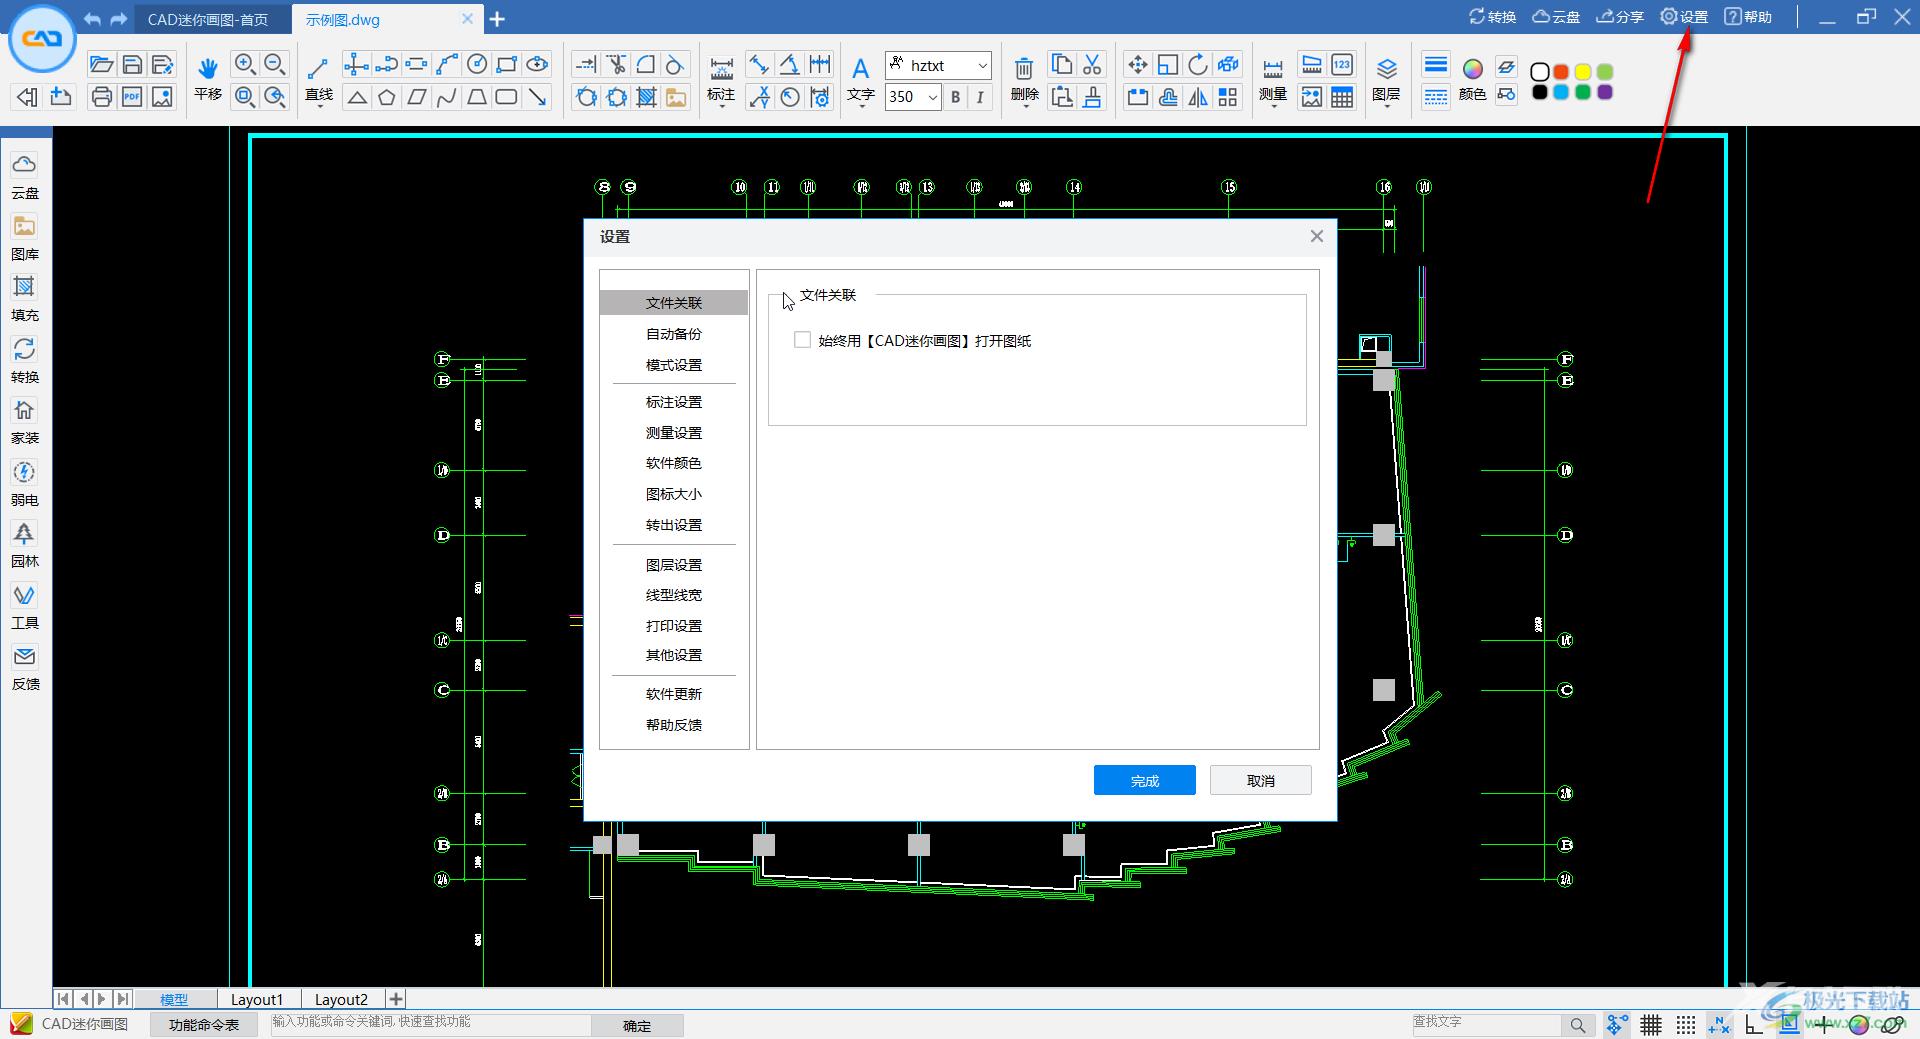Screen dimensions: 1920x1039
Task: Switch to Layout2 tab
Action: (341, 999)
